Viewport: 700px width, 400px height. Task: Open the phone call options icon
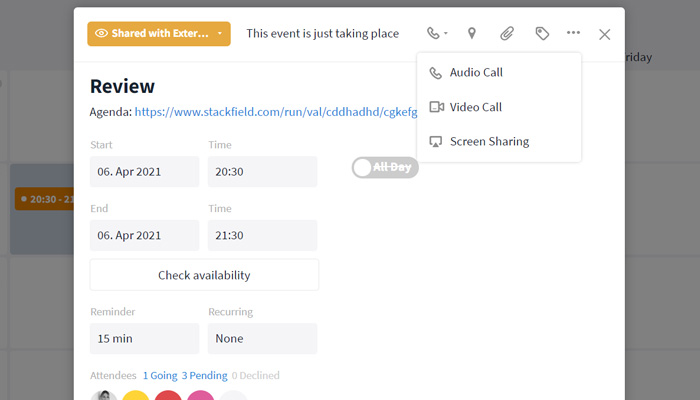pyautogui.click(x=437, y=33)
